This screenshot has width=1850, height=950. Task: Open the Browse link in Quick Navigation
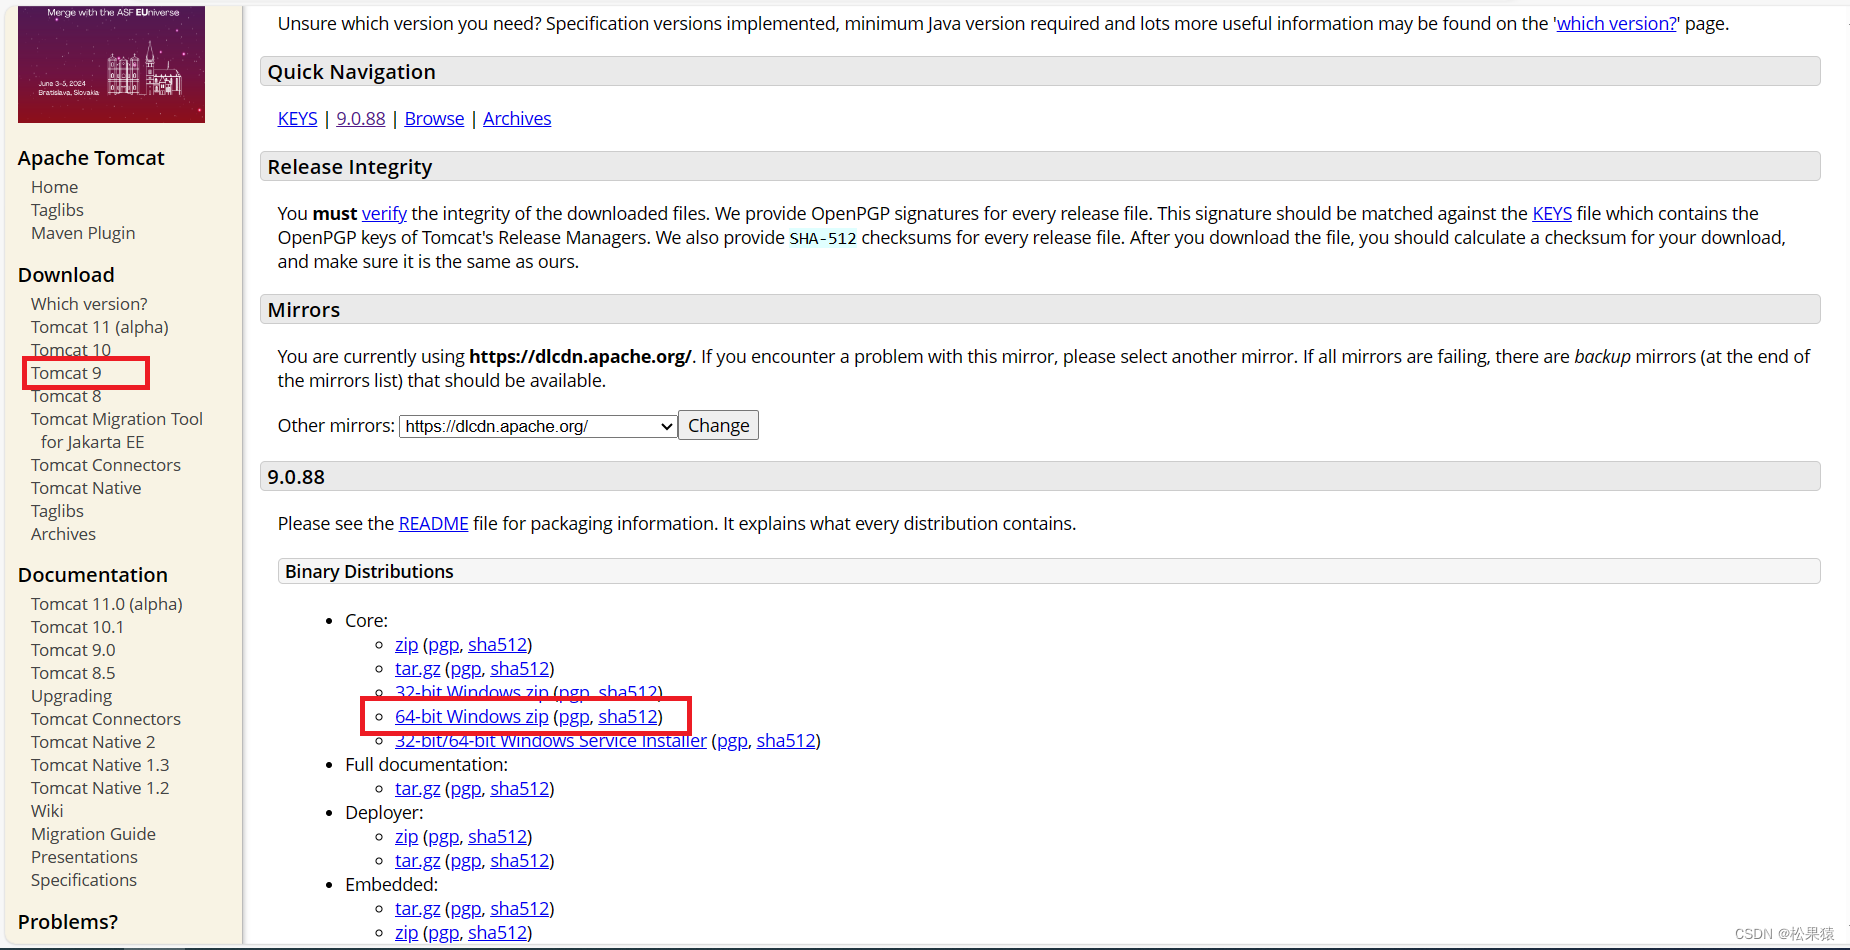[433, 118]
